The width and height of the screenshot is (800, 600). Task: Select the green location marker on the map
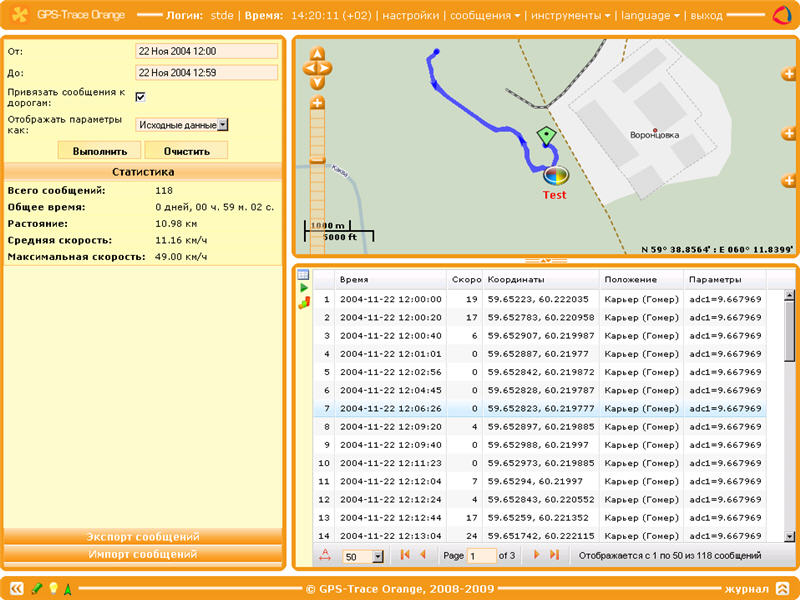pos(546,137)
